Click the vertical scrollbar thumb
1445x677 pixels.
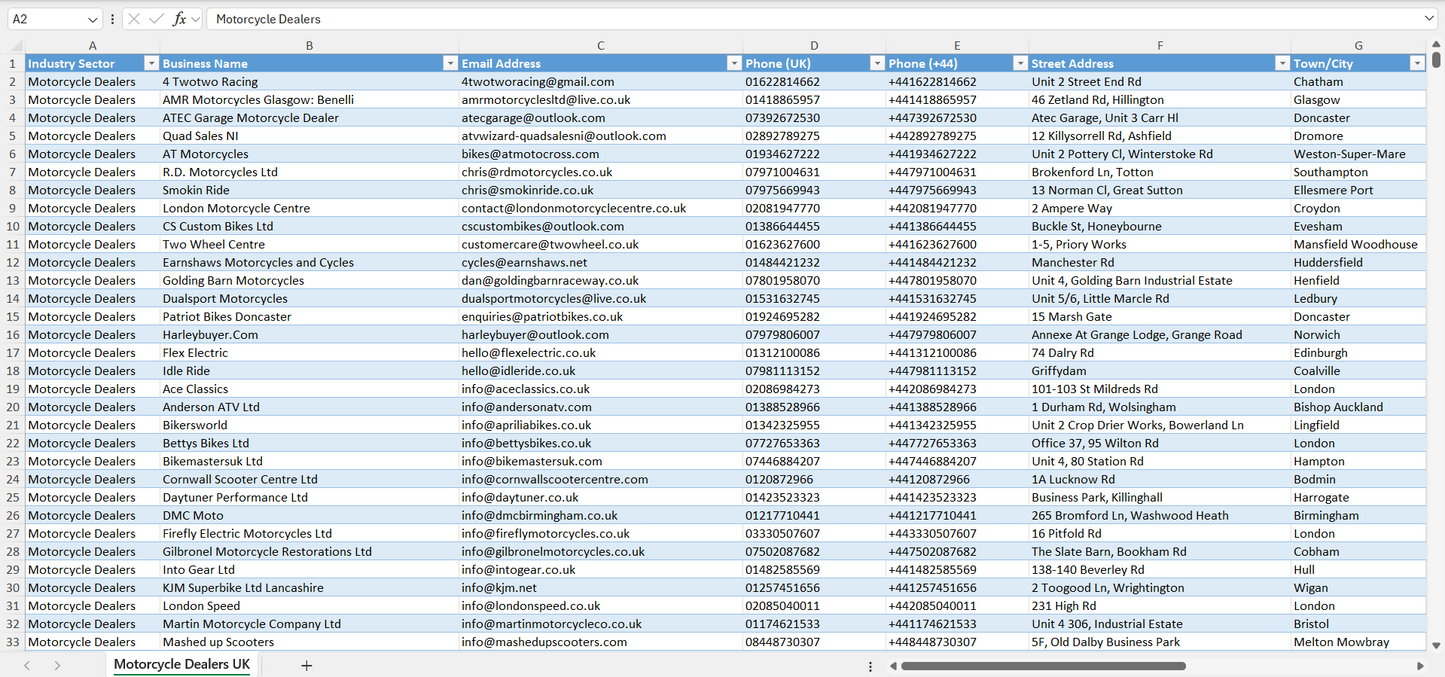pos(1437,61)
